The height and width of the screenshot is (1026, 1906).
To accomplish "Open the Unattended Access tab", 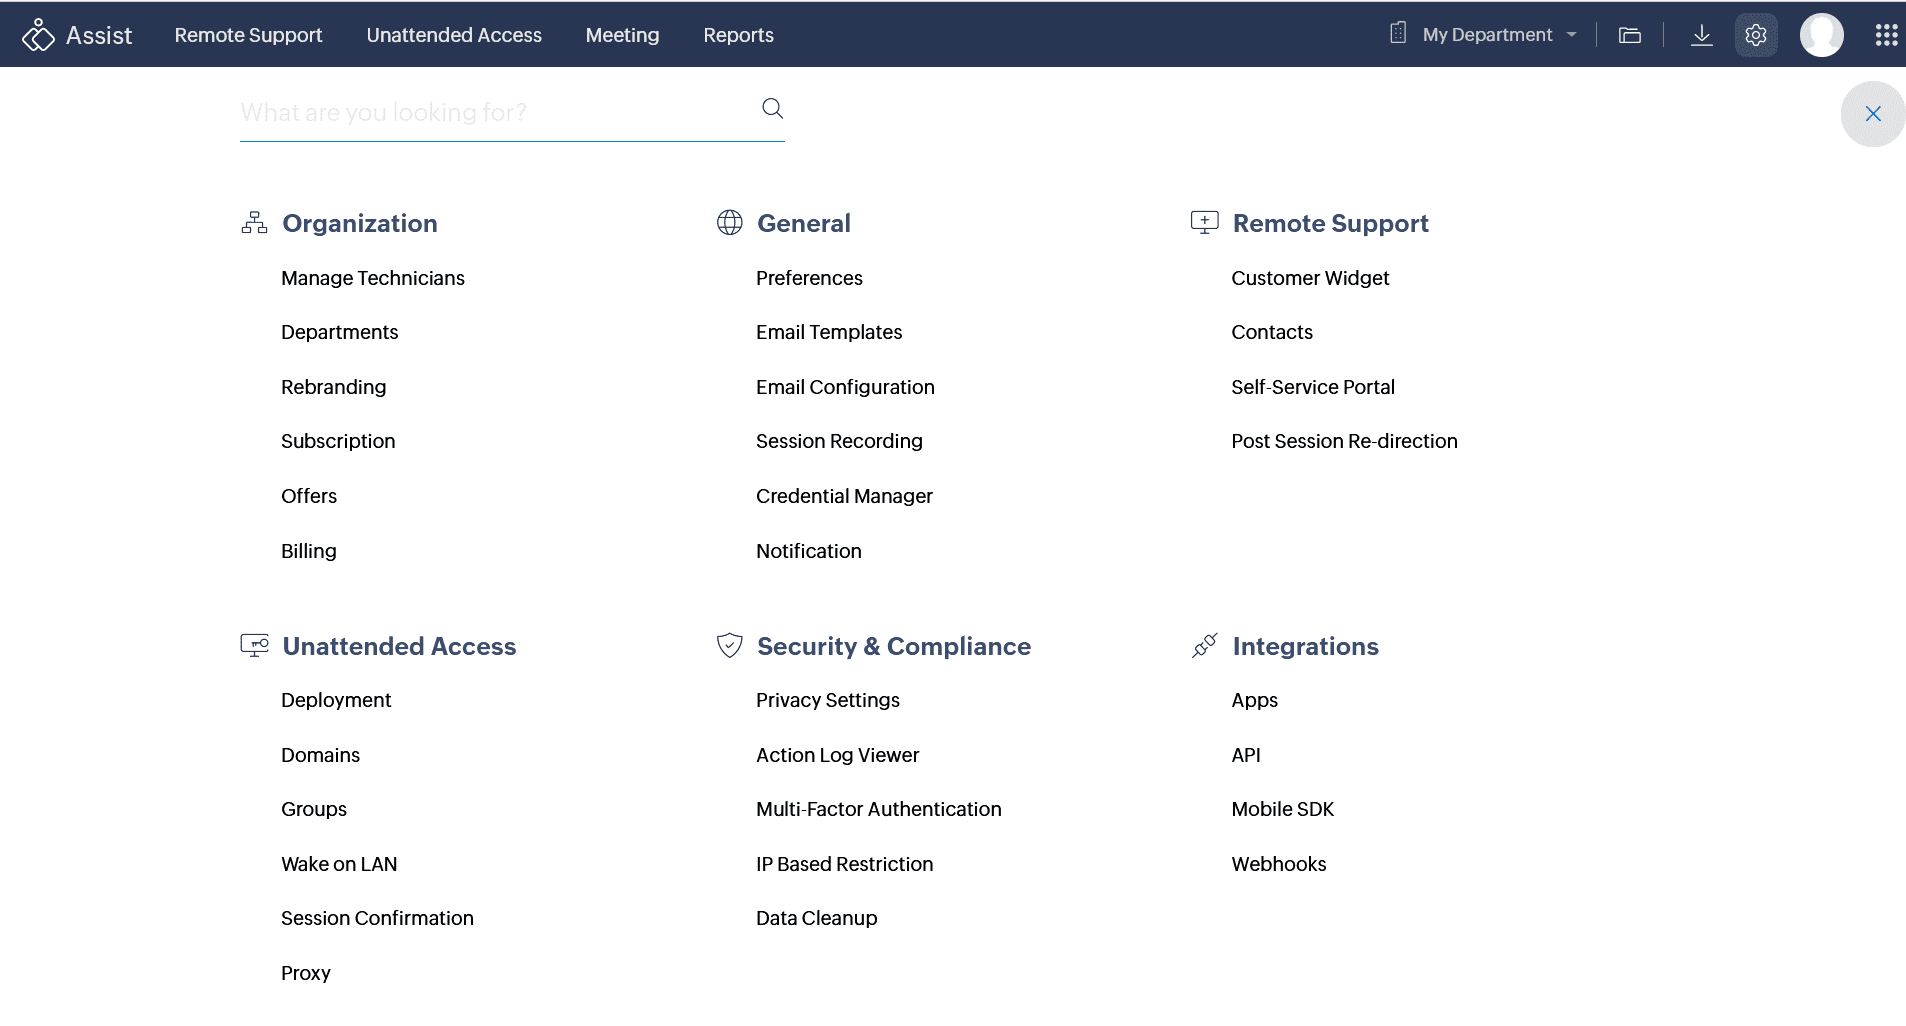I will pyautogui.click(x=454, y=35).
